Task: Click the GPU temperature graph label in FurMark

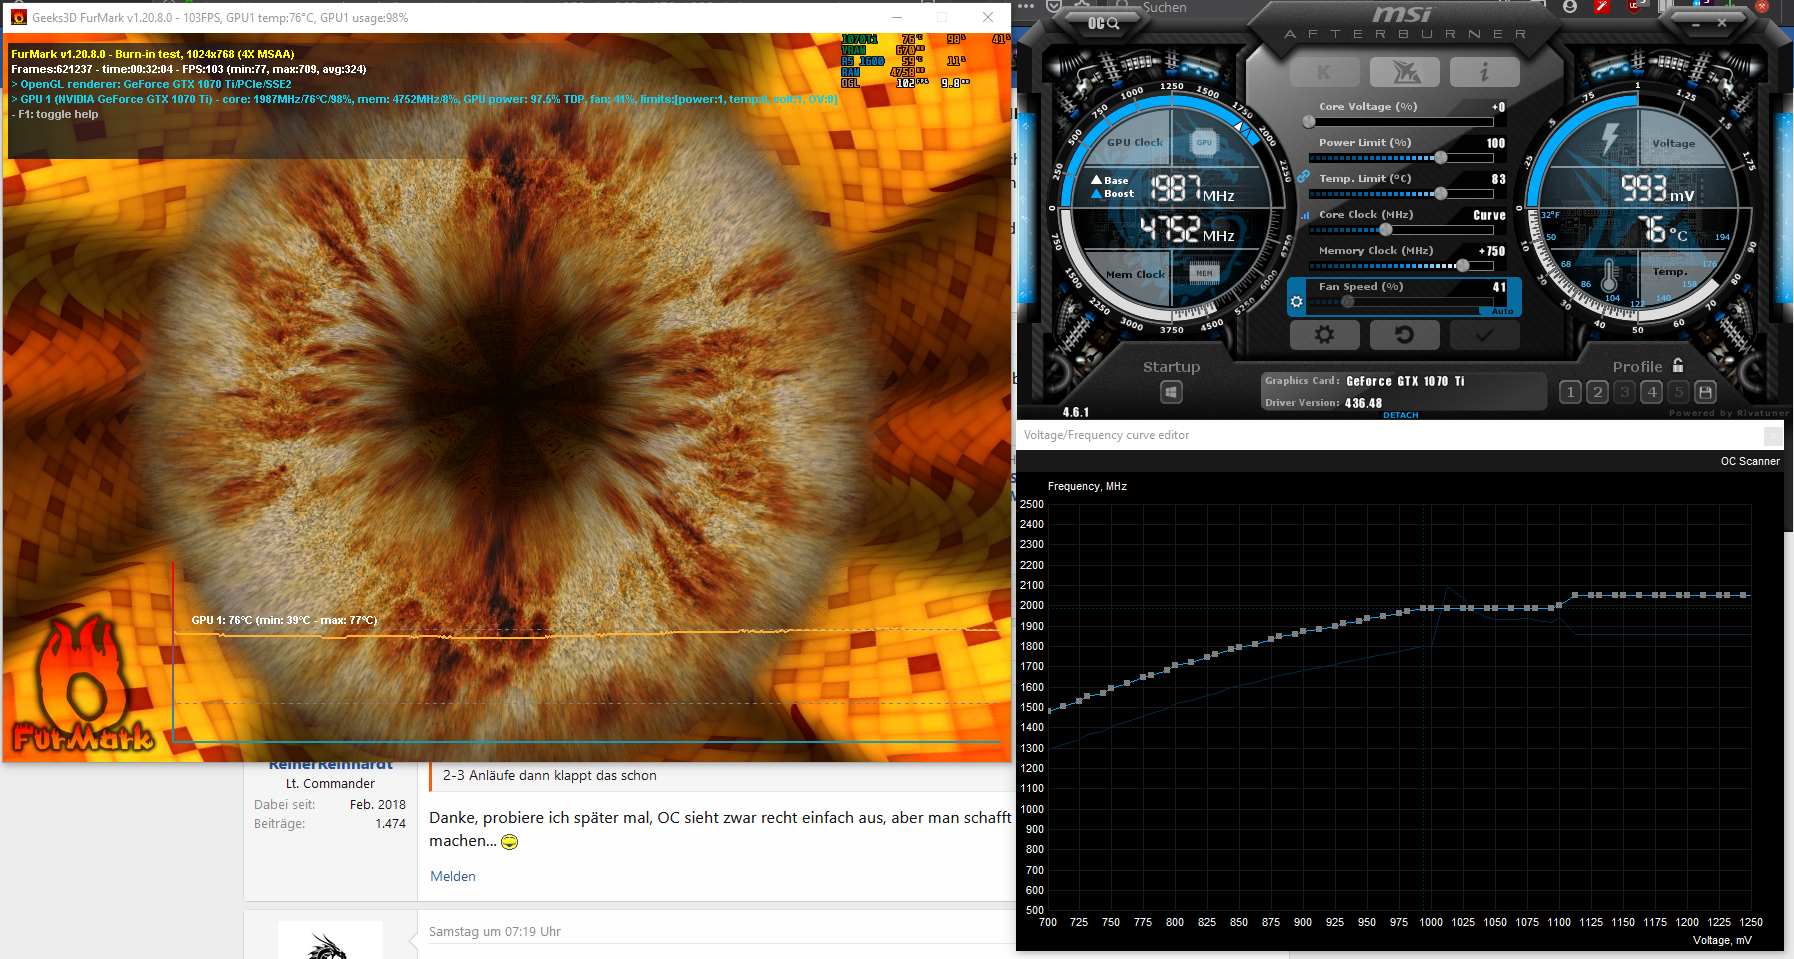Action: [x=285, y=620]
